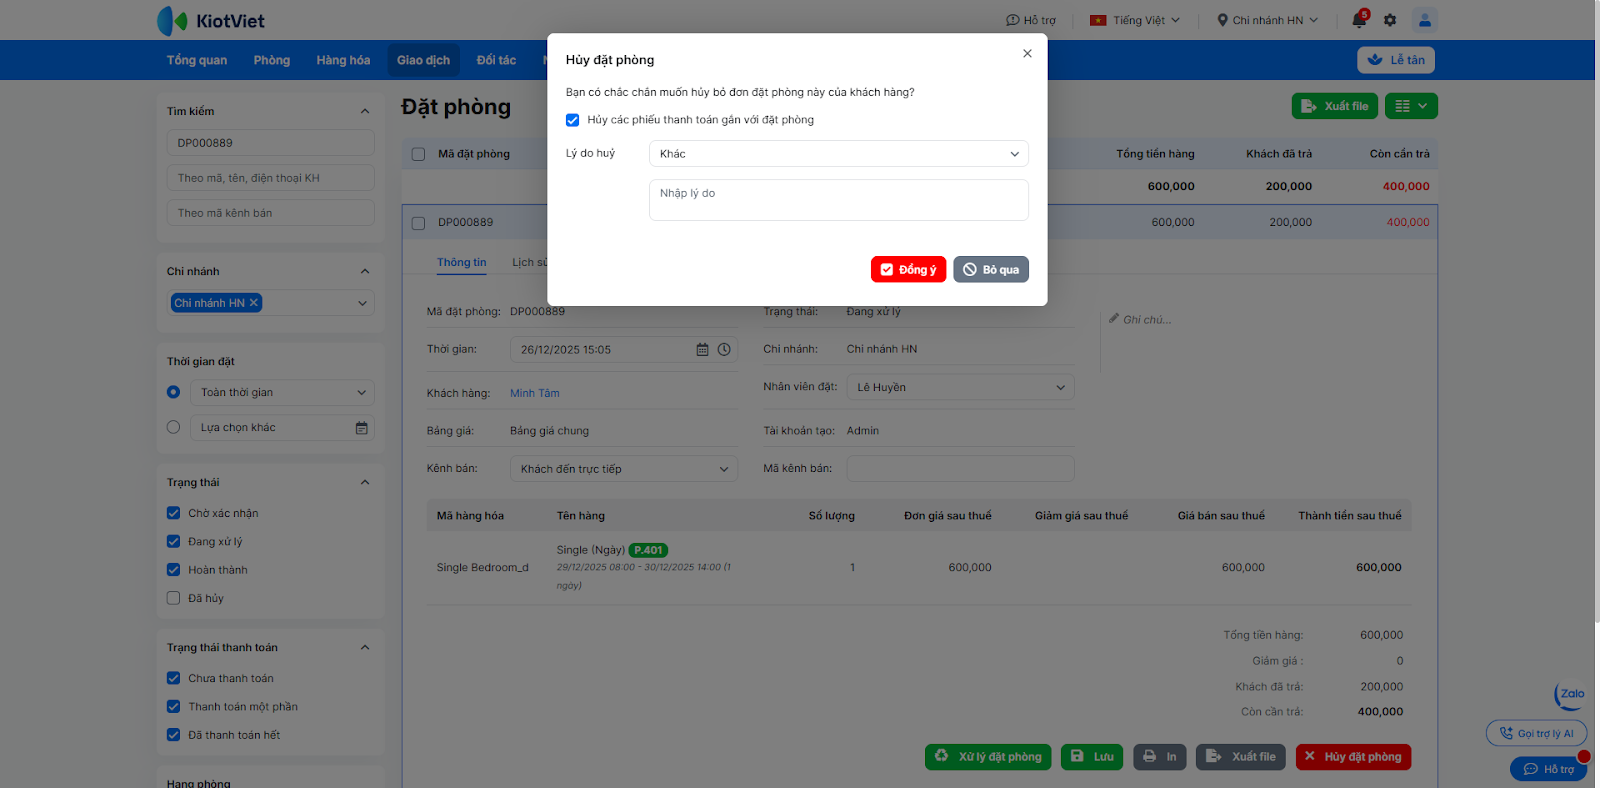Collapse the Trạng thái filter section
Viewport: 1600px width, 788px height.
point(365,482)
